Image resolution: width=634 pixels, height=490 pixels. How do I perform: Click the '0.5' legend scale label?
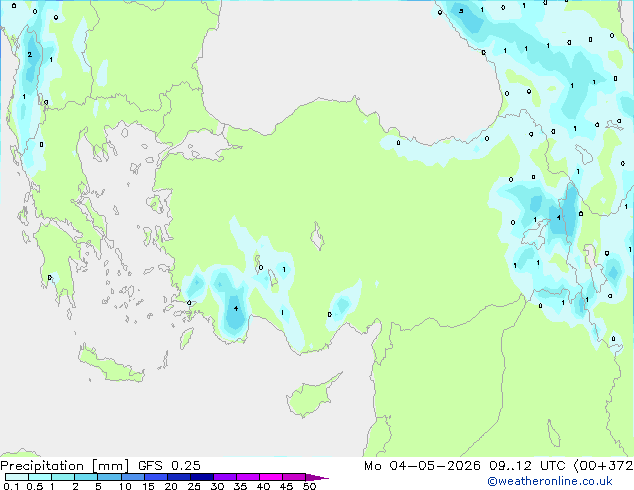point(34,486)
